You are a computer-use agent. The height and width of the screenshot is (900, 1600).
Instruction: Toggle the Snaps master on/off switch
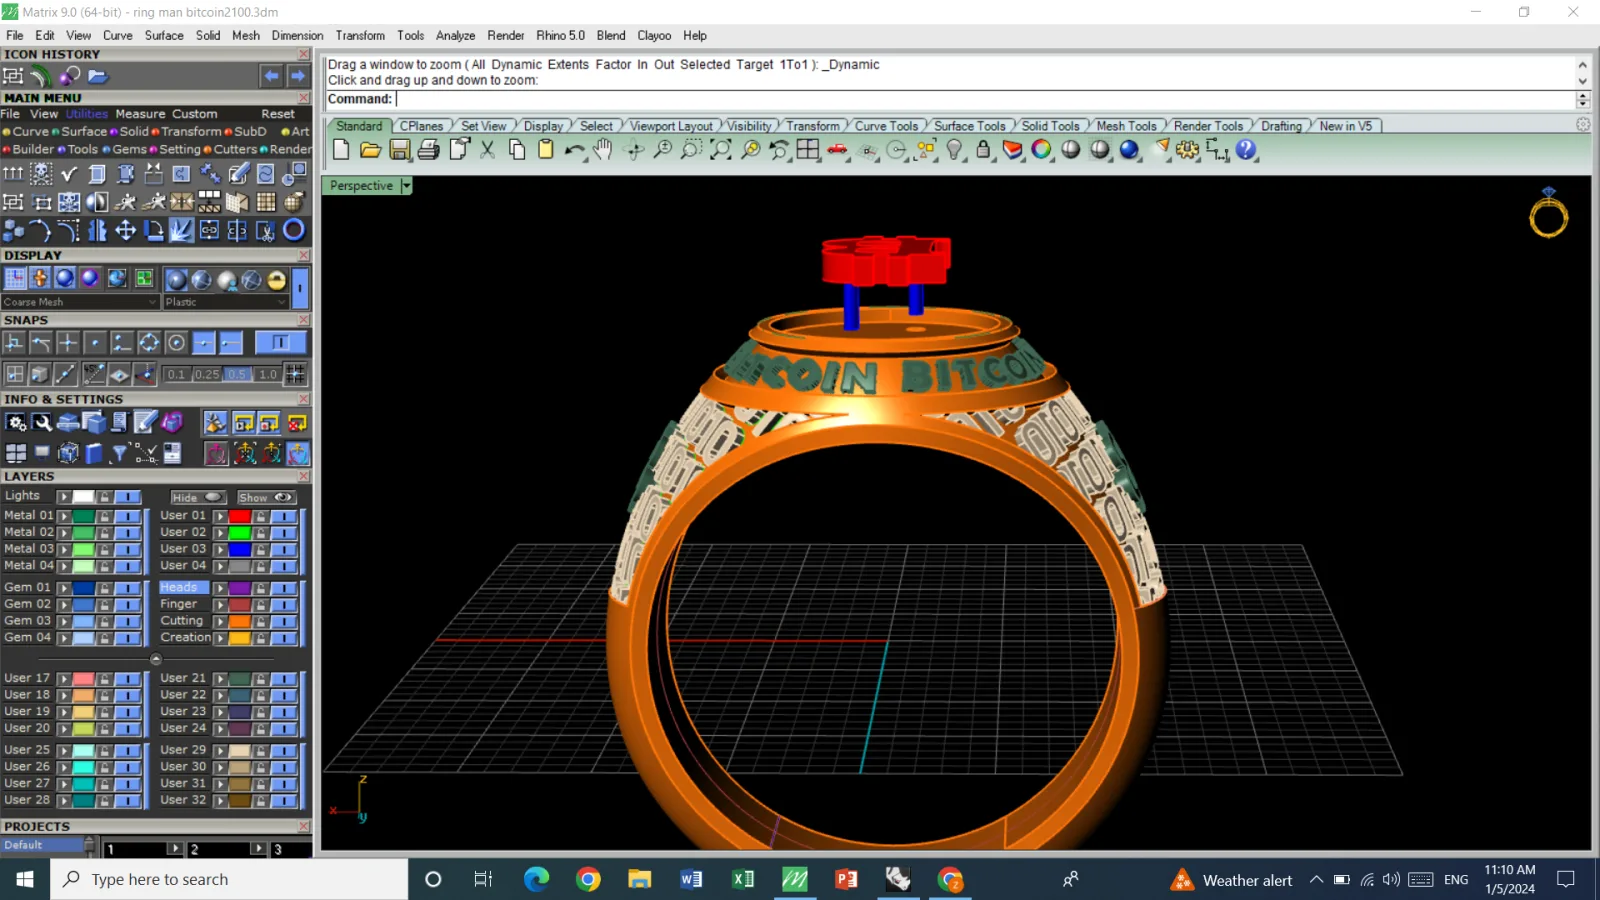[x=280, y=343]
